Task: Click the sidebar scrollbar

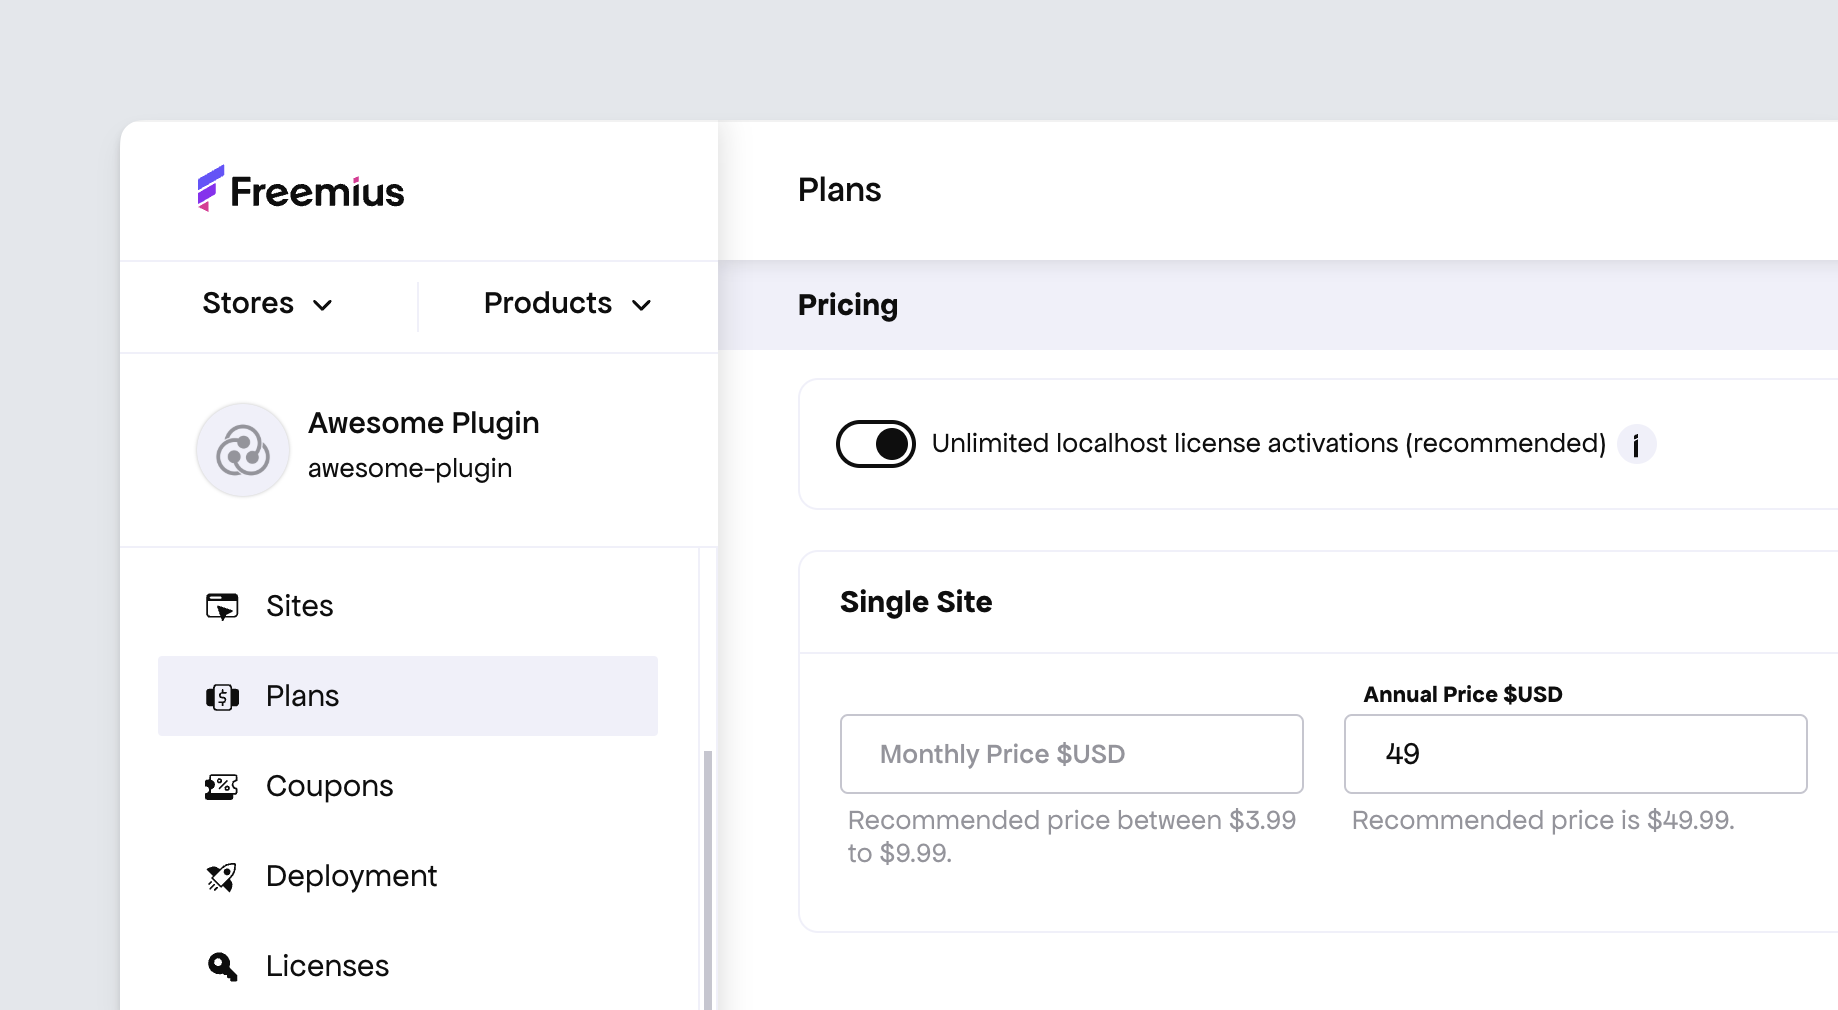Action: pos(708,880)
